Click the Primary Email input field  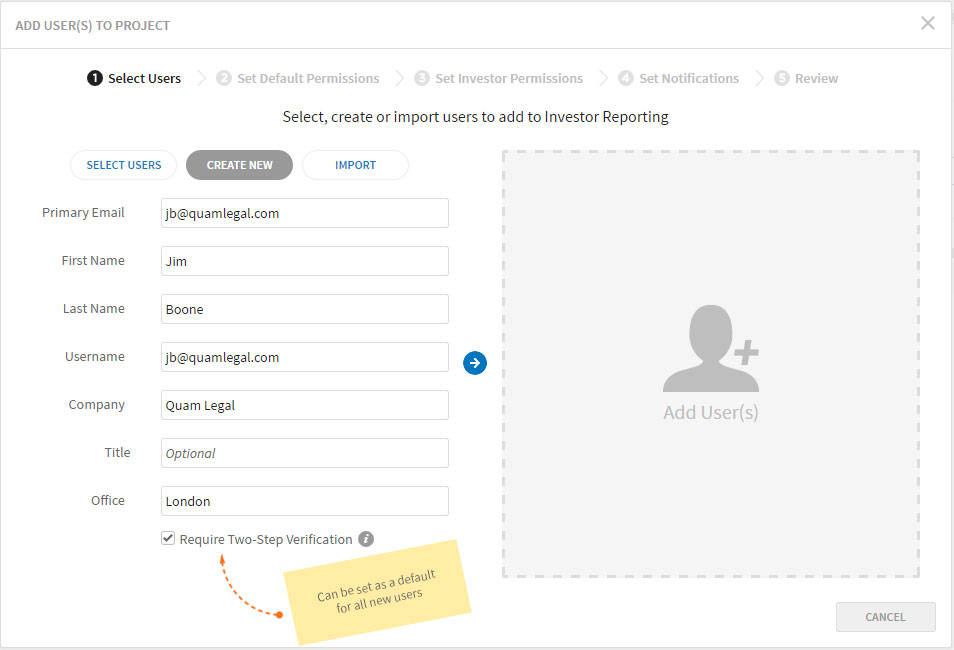pyautogui.click(x=305, y=213)
